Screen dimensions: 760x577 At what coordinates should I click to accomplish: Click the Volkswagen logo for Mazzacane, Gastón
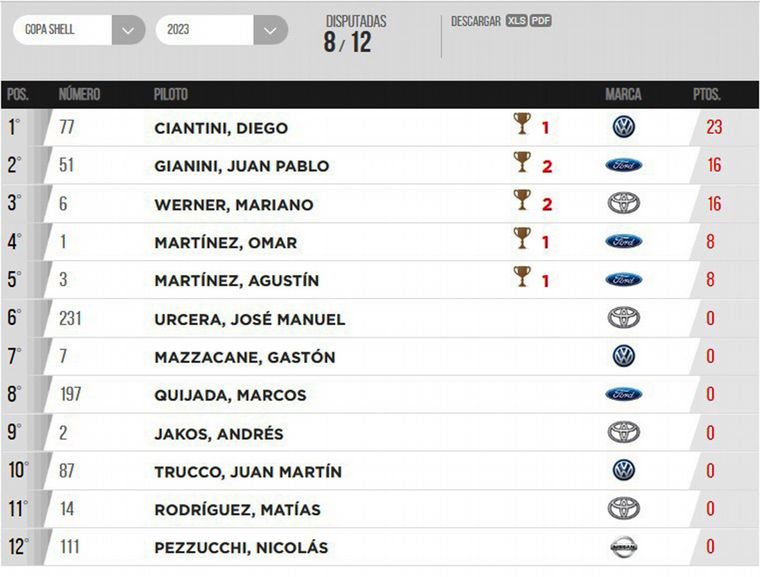pos(623,356)
